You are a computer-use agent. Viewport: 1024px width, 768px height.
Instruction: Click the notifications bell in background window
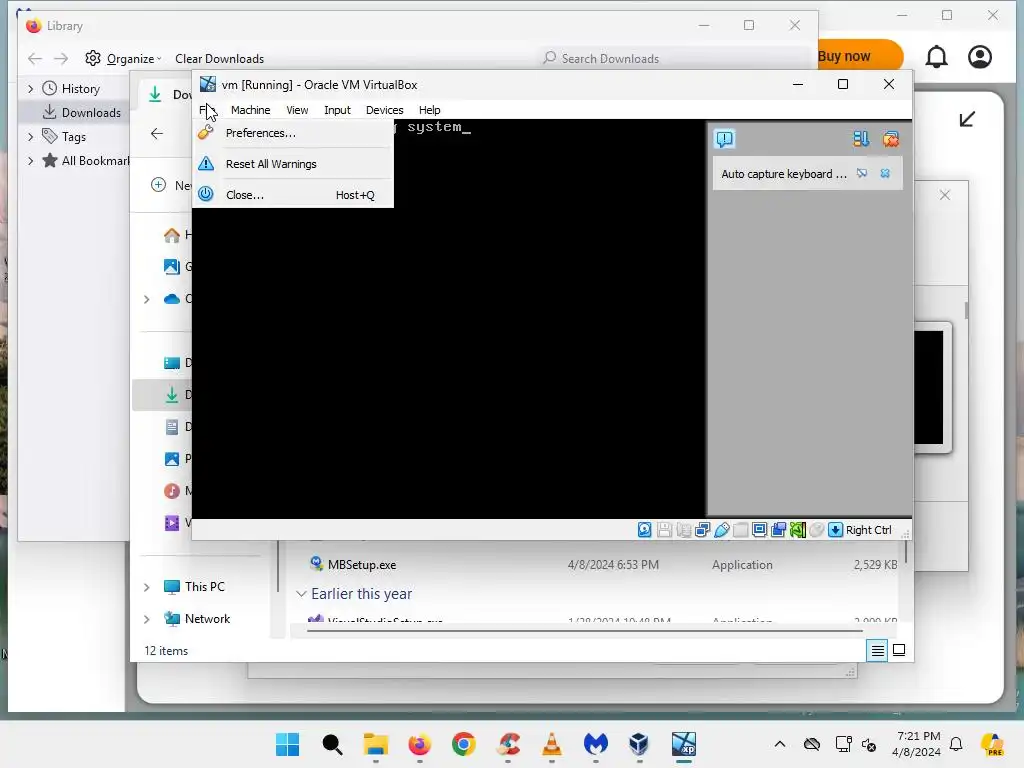coord(936,57)
